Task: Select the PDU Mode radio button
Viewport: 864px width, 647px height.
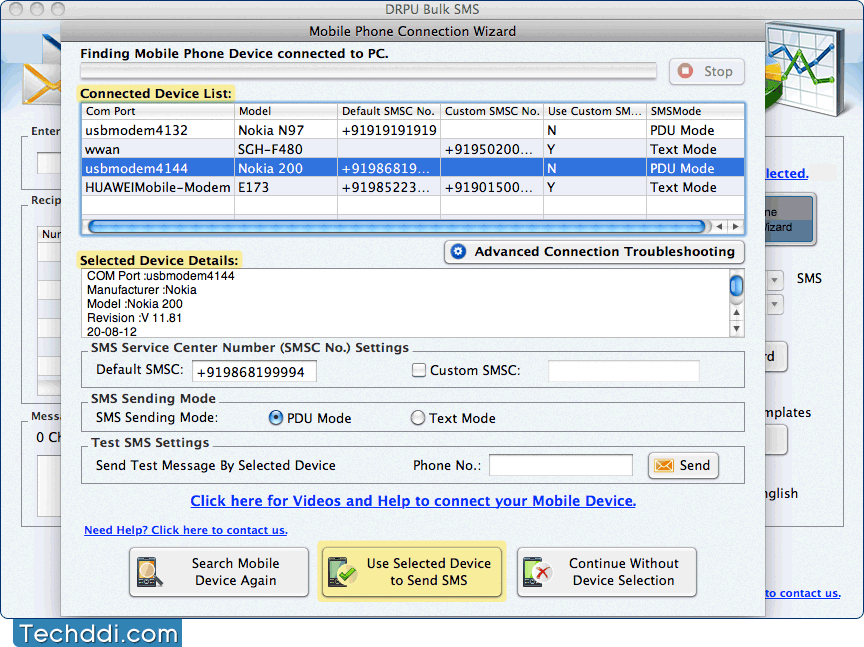Action: (276, 418)
